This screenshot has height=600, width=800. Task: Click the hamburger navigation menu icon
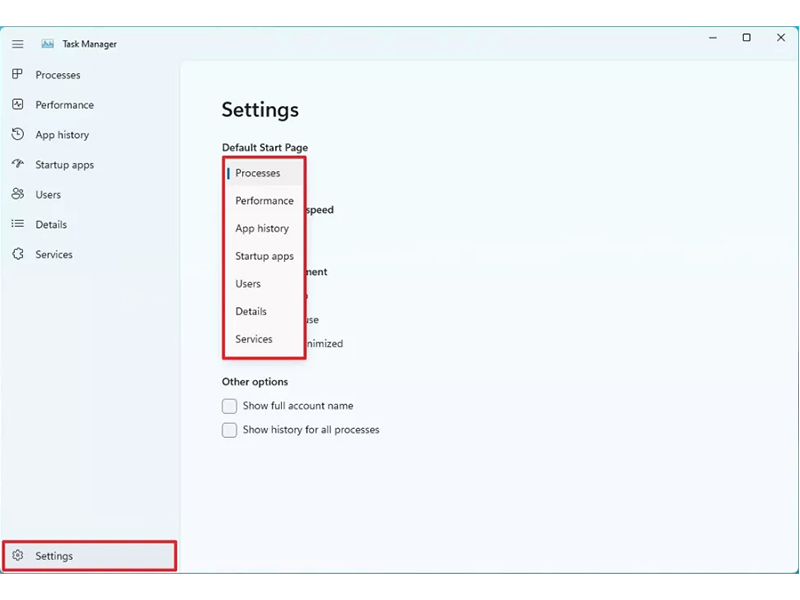[x=17, y=44]
